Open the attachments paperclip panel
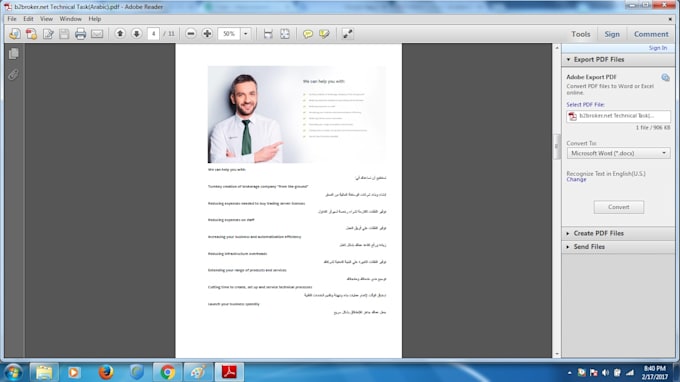 coord(13,75)
